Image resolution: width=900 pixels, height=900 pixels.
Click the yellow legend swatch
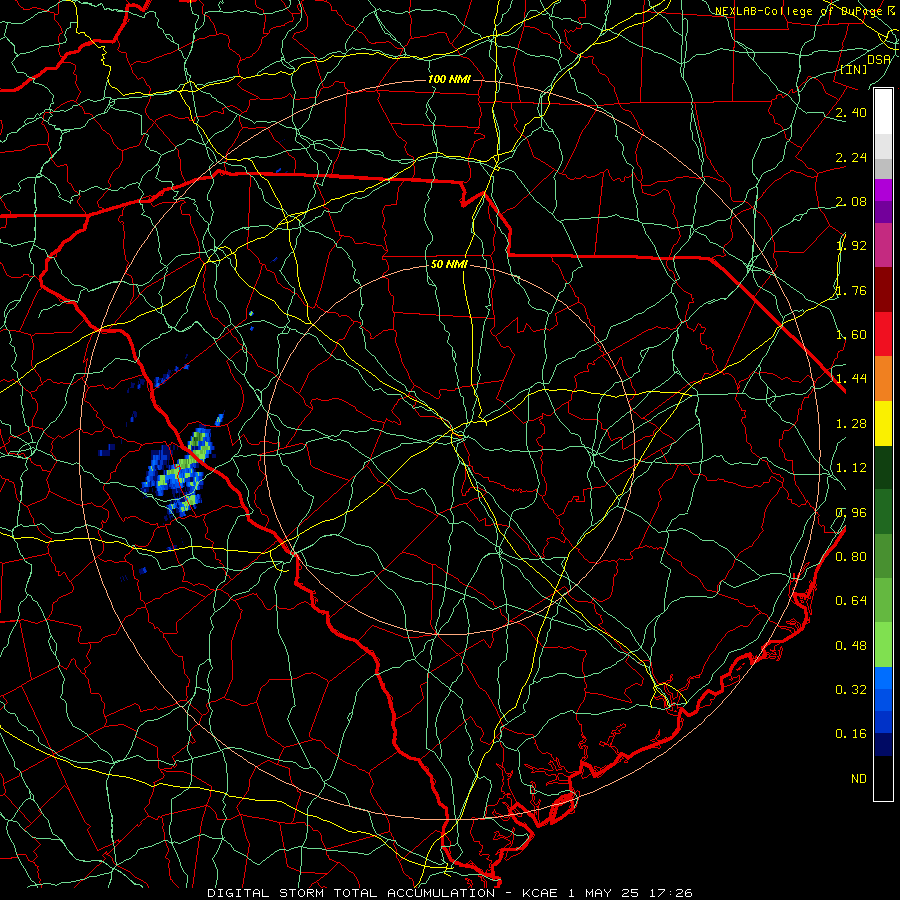pyautogui.click(x=883, y=423)
